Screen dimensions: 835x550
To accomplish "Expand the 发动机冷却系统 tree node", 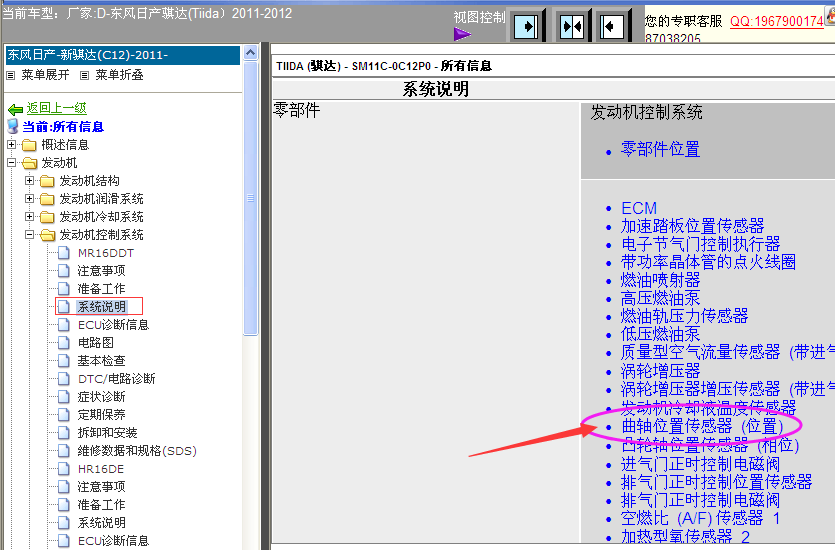I will pyautogui.click(x=29, y=217).
